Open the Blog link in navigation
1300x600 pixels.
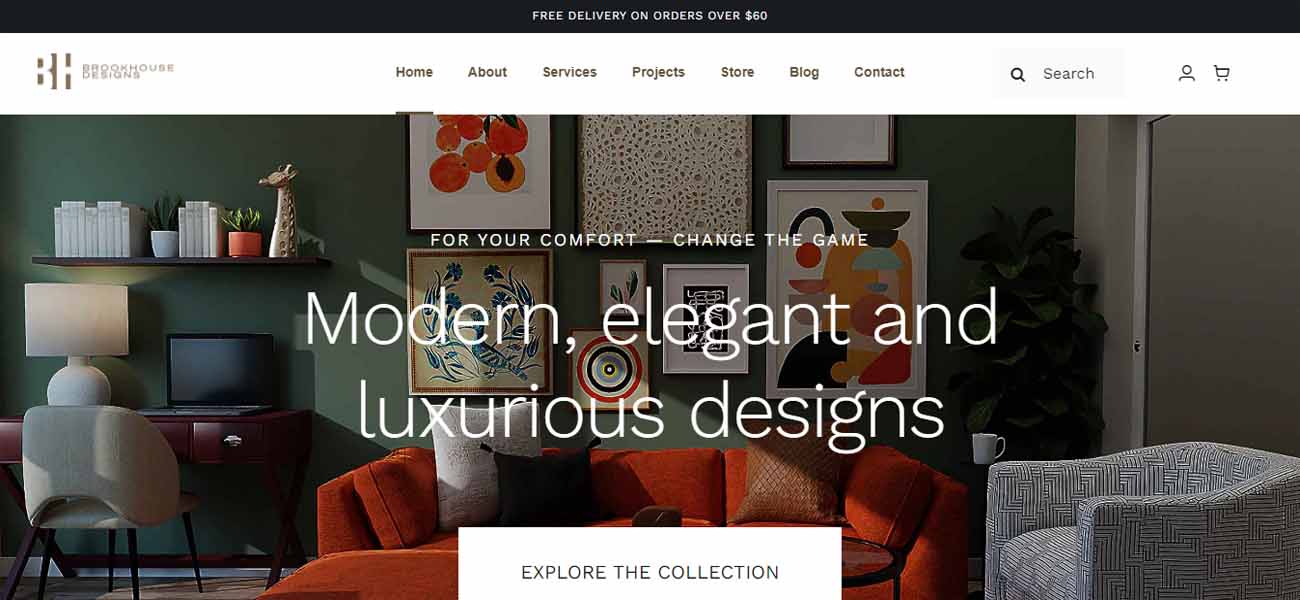coord(804,72)
